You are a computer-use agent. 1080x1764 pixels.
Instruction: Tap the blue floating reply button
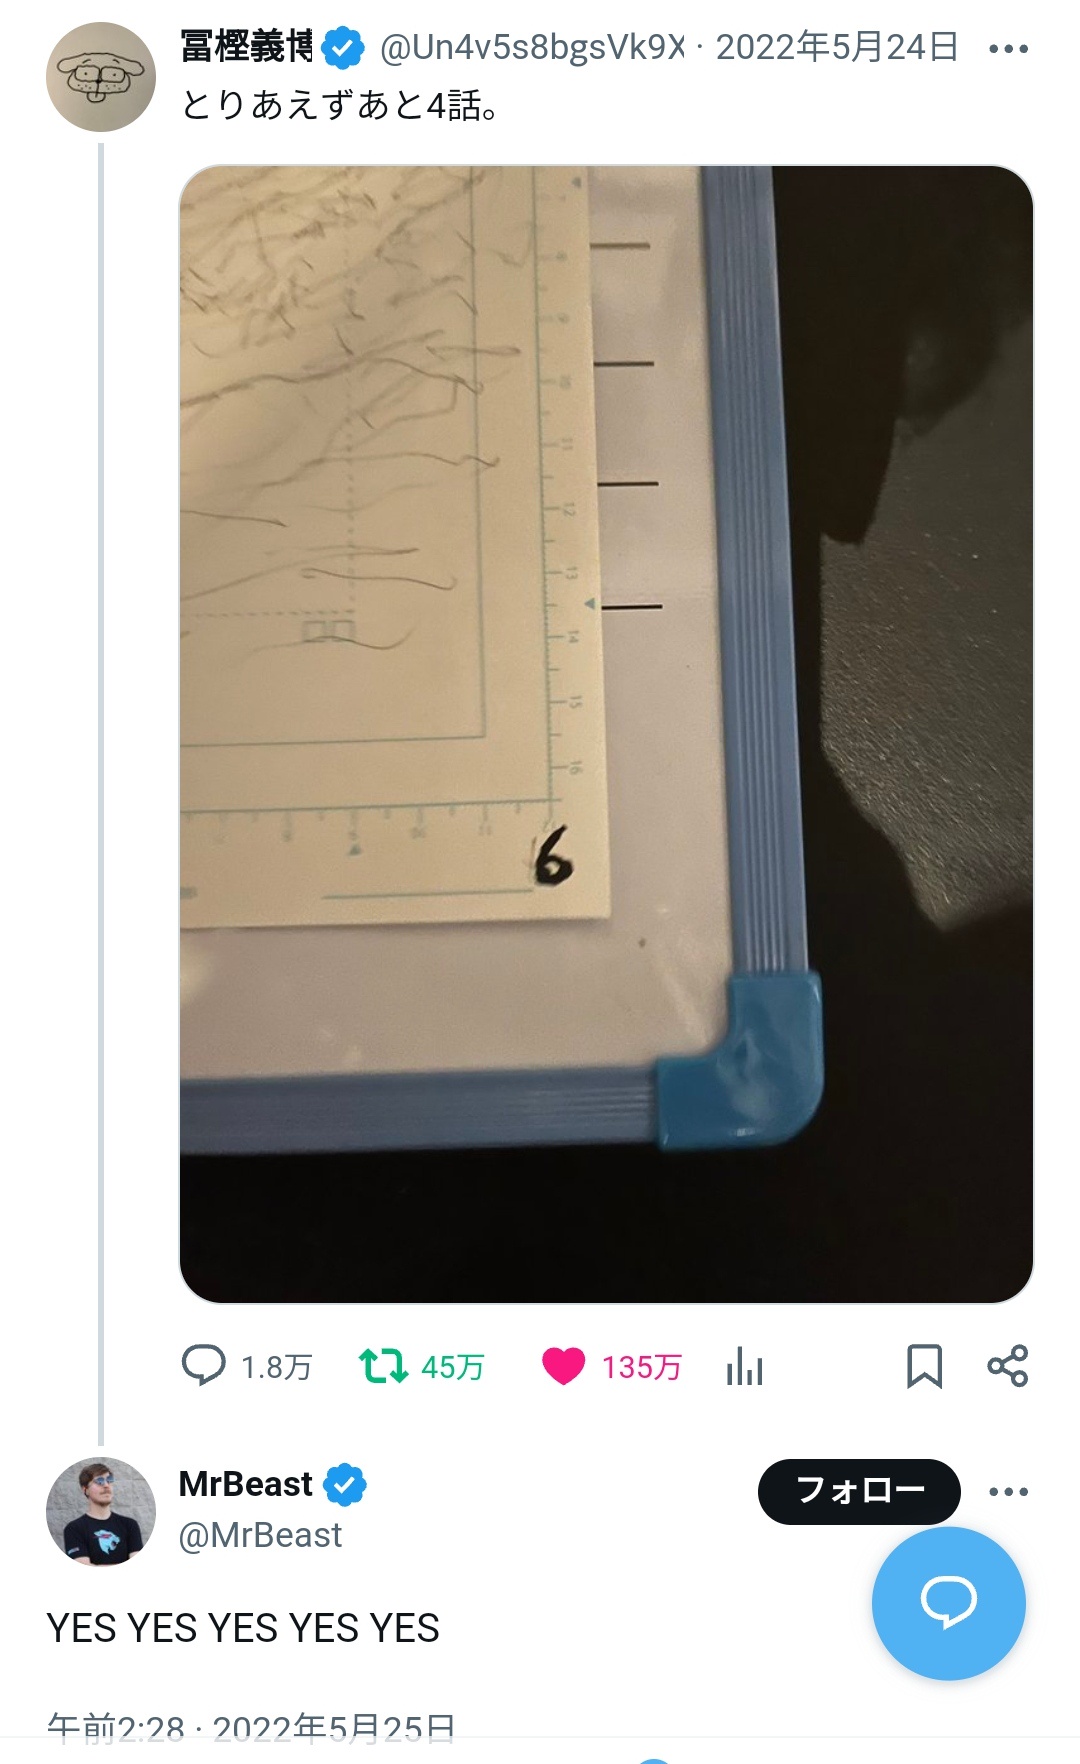tap(948, 1602)
